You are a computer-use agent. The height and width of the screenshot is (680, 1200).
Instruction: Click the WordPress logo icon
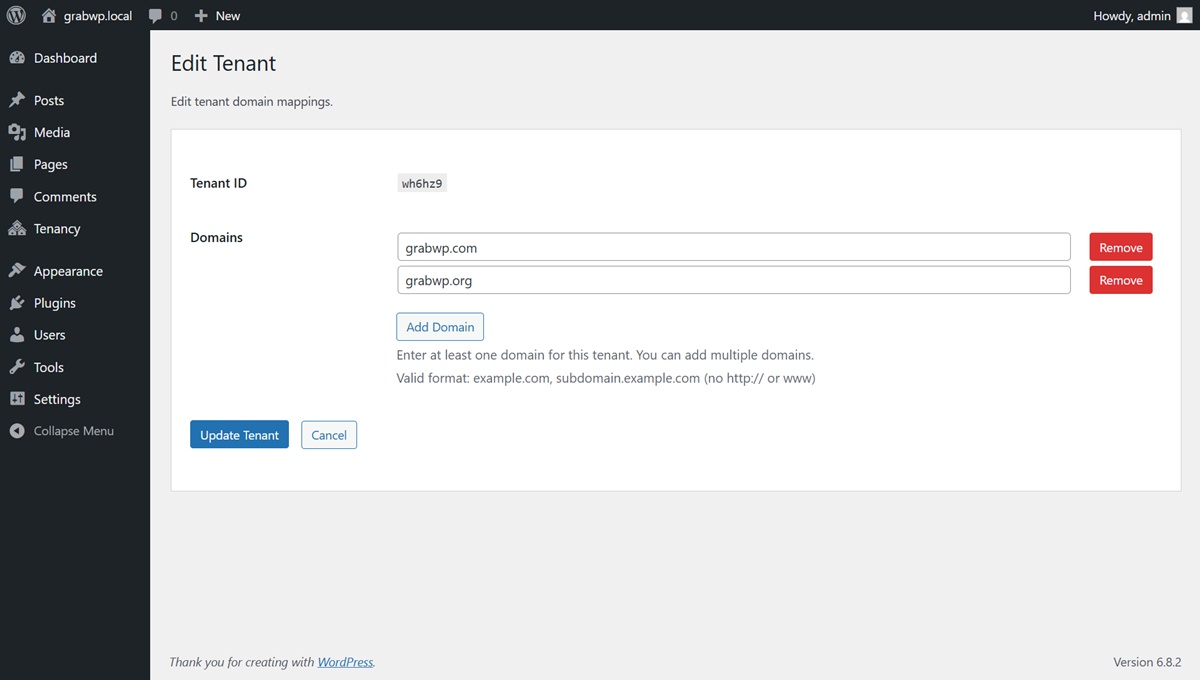pyautogui.click(x=16, y=15)
